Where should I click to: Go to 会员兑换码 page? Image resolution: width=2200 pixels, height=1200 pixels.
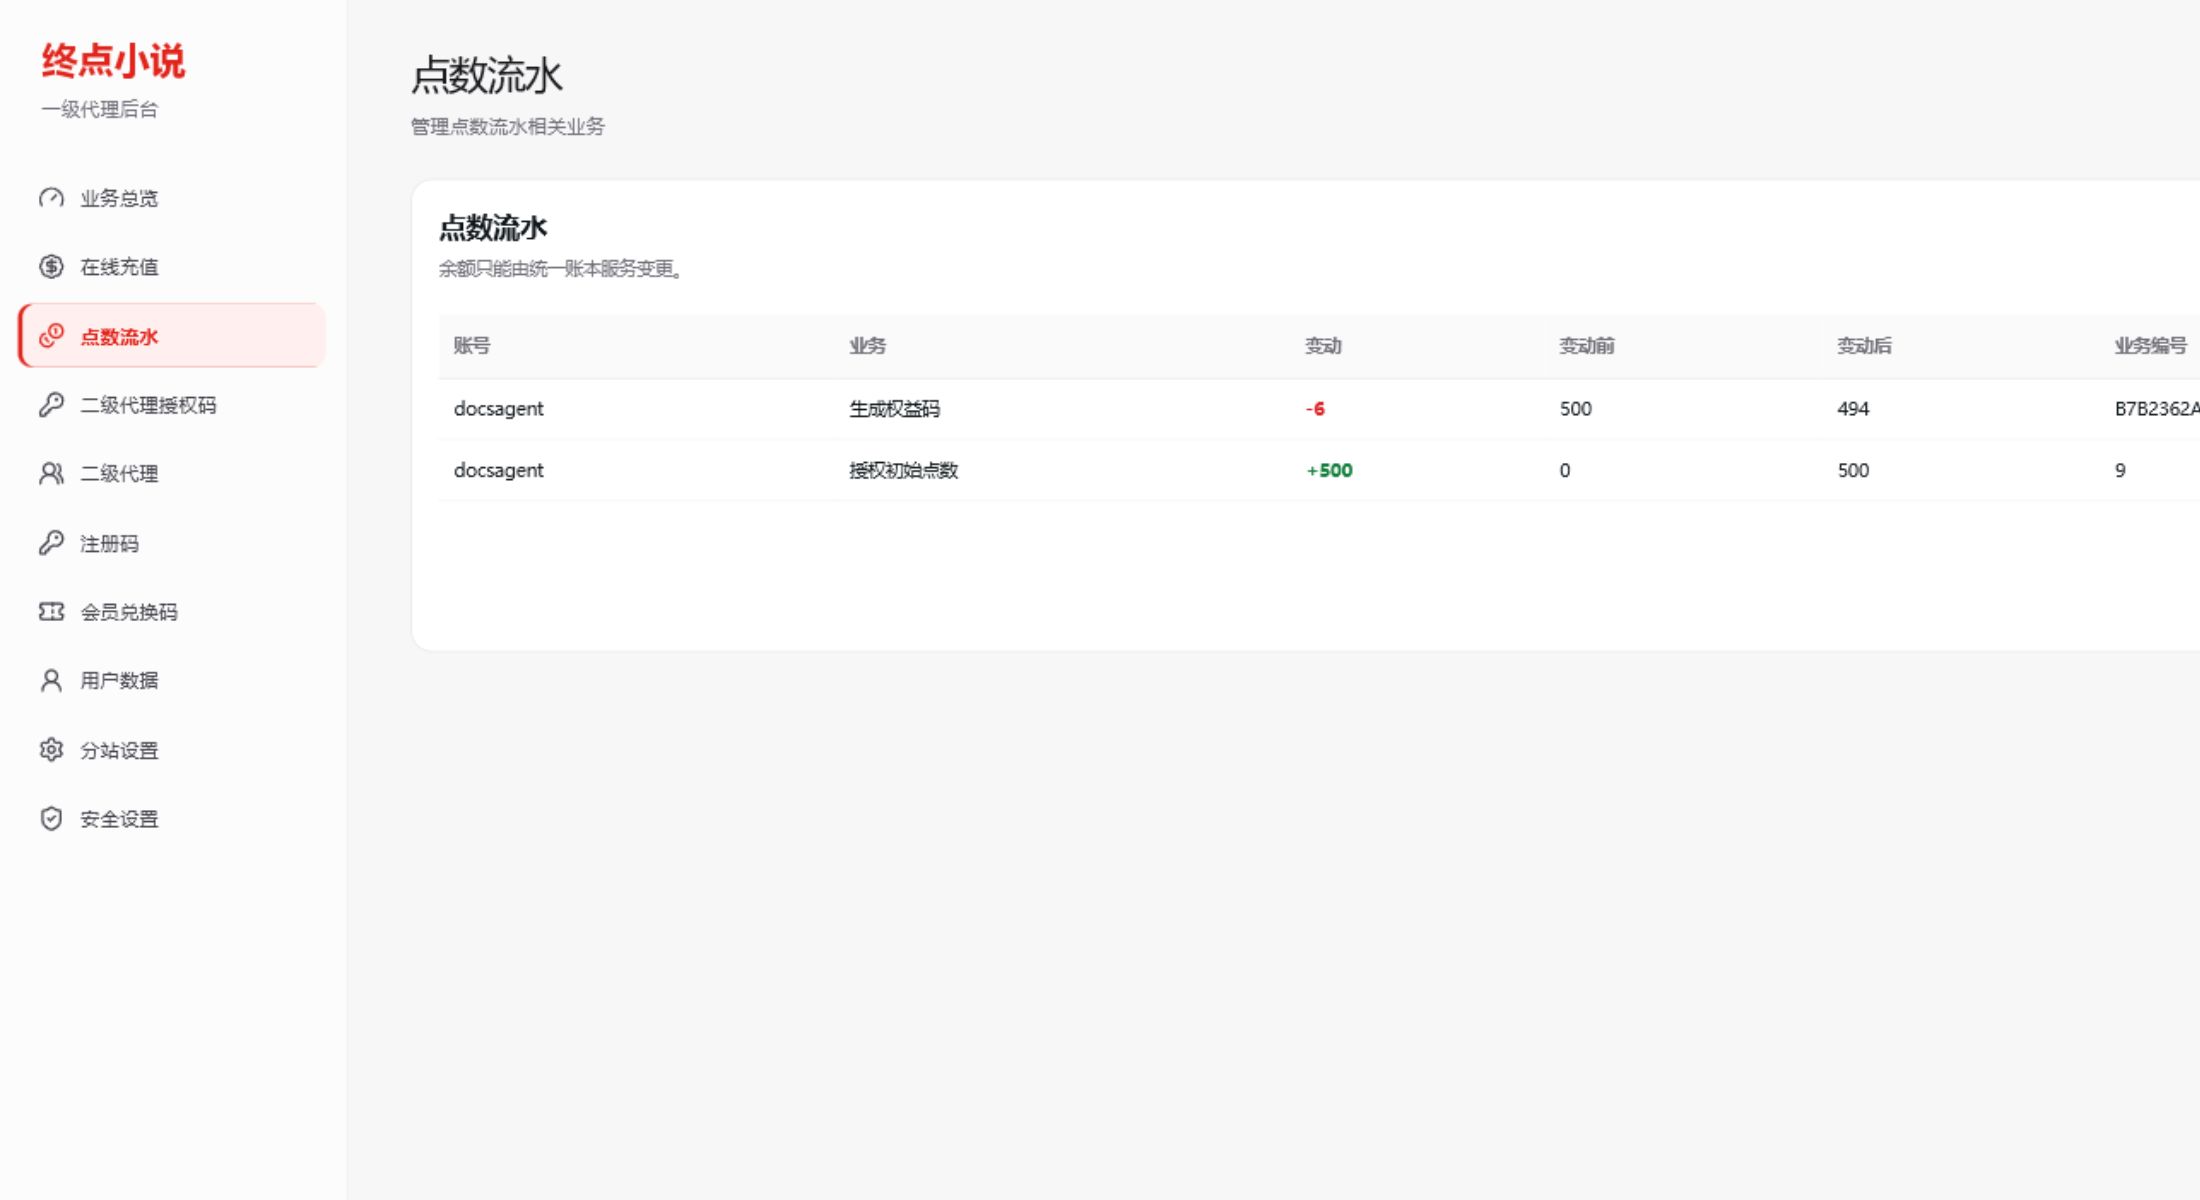[x=172, y=612]
